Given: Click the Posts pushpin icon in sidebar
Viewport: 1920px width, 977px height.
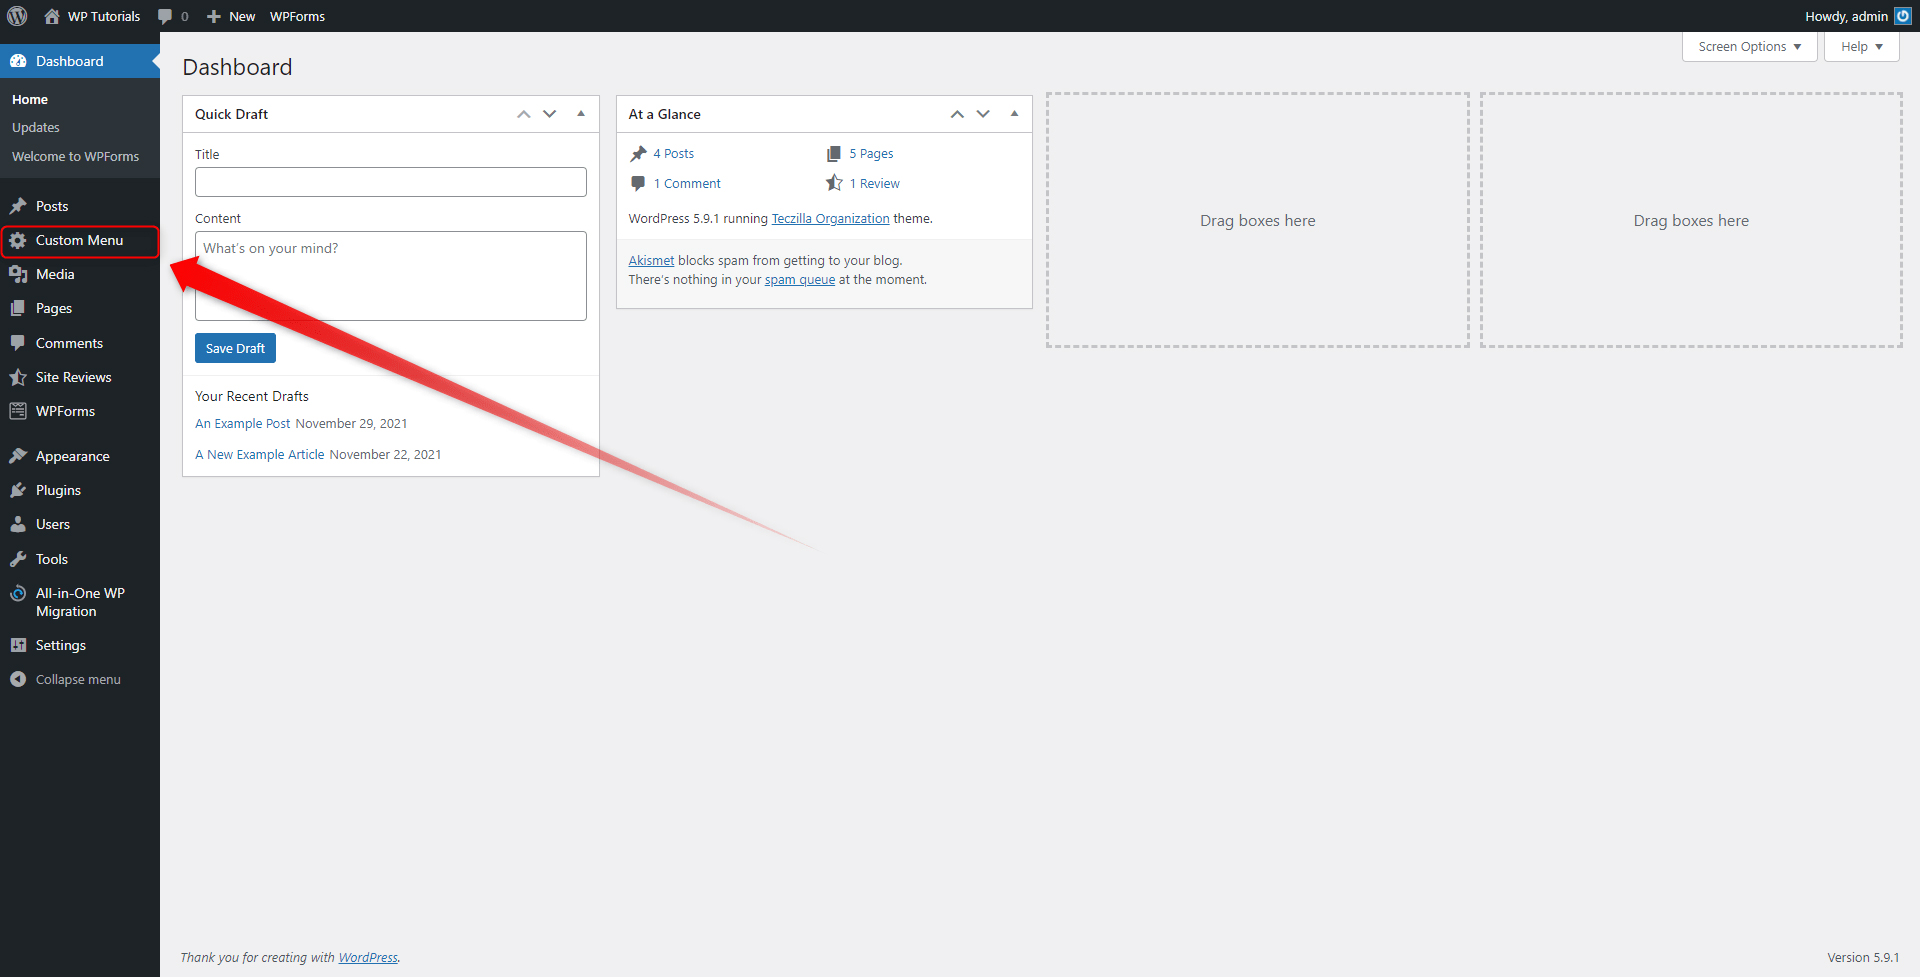Looking at the screenshot, I should tap(18, 206).
